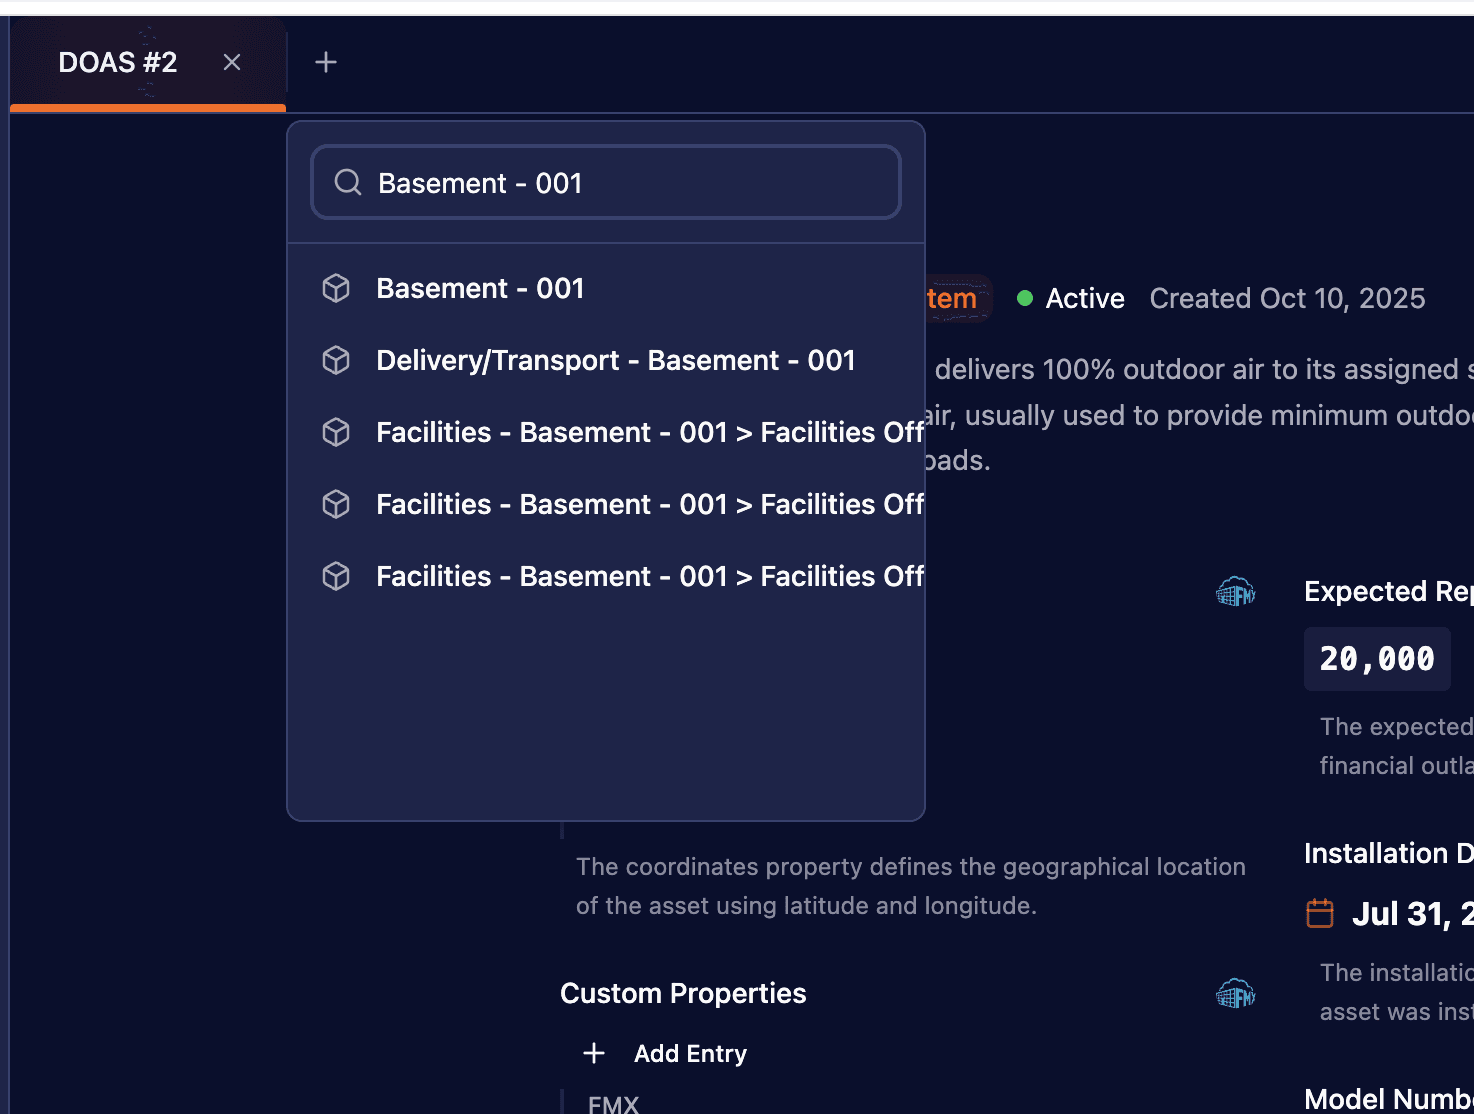Image resolution: width=1474 pixels, height=1114 pixels.
Task: Switch to the DOAS #2 tab
Action: coord(117,62)
